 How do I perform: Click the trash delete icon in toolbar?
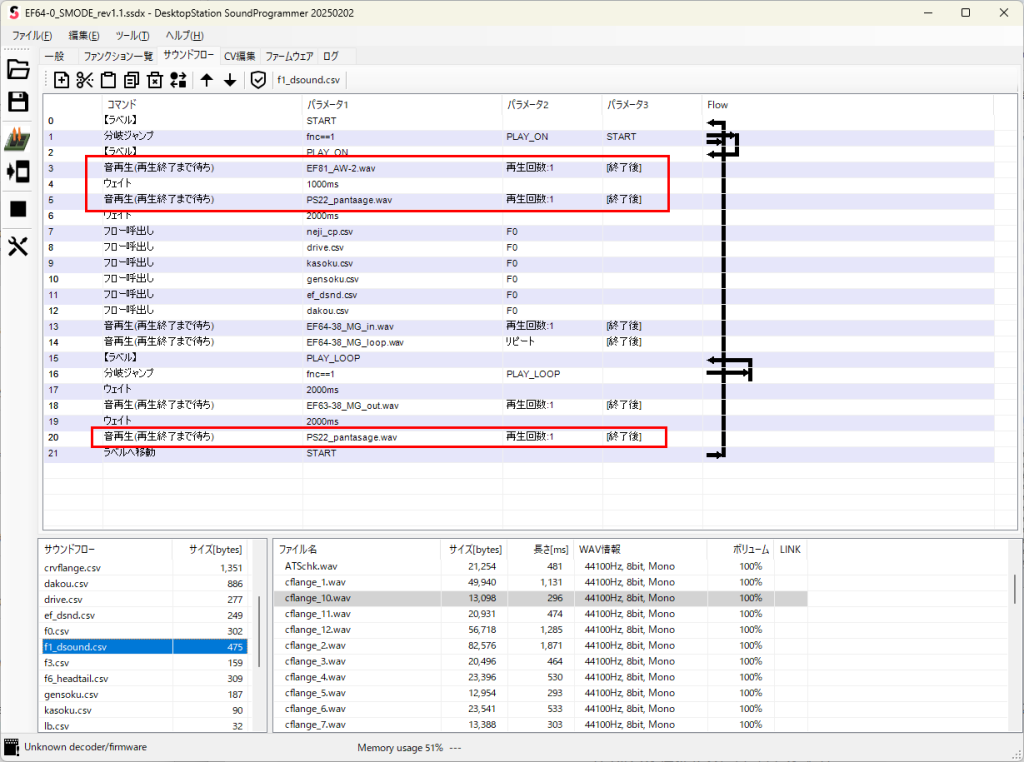tap(155, 80)
